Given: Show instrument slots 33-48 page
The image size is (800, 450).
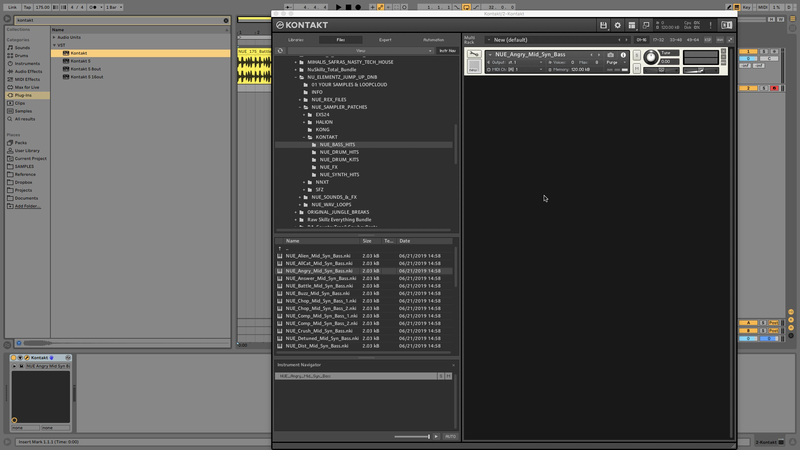Looking at the screenshot, I should (x=676, y=40).
